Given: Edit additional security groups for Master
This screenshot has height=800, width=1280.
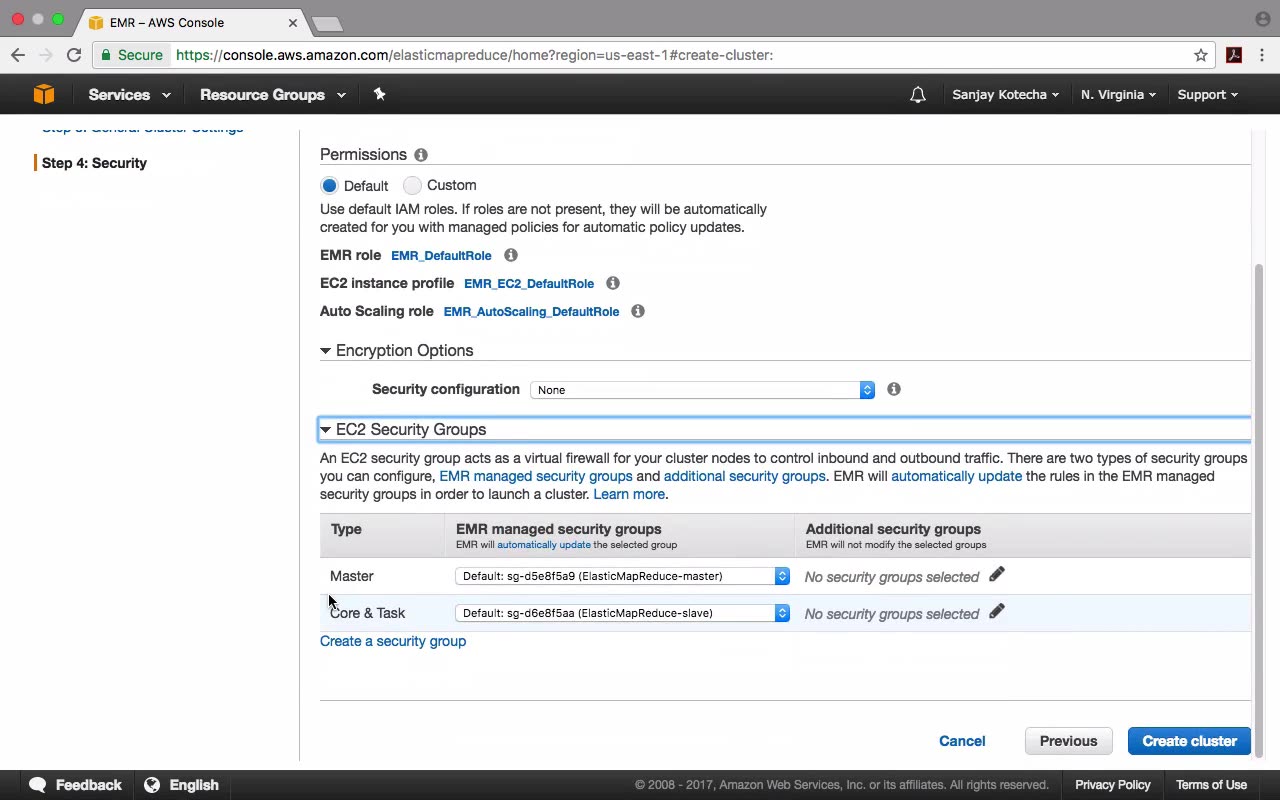Looking at the screenshot, I should coord(997,575).
